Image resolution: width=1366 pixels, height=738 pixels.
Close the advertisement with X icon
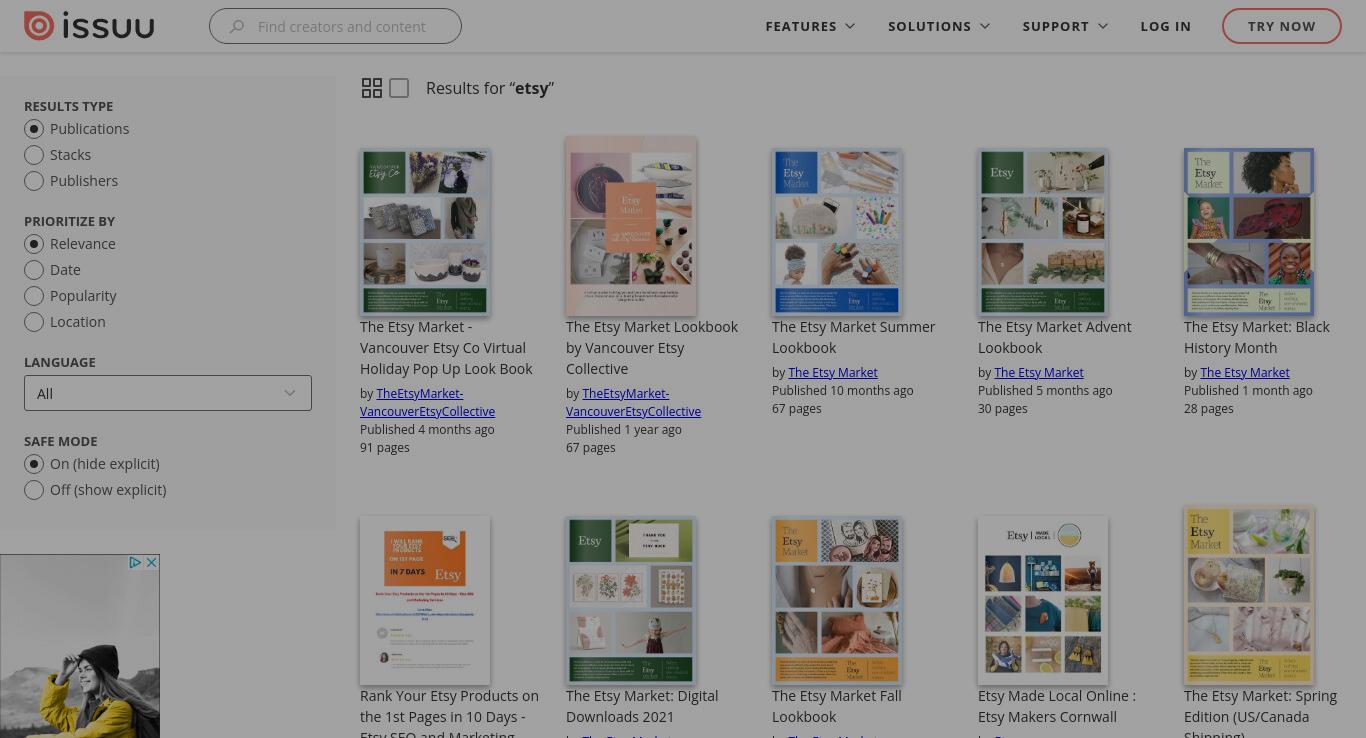[x=151, y=563]
